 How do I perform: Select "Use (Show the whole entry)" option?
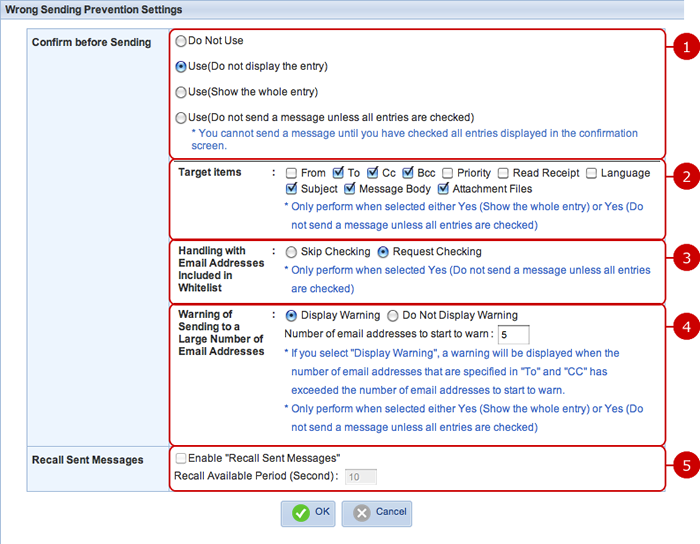[x=181, y=92]
